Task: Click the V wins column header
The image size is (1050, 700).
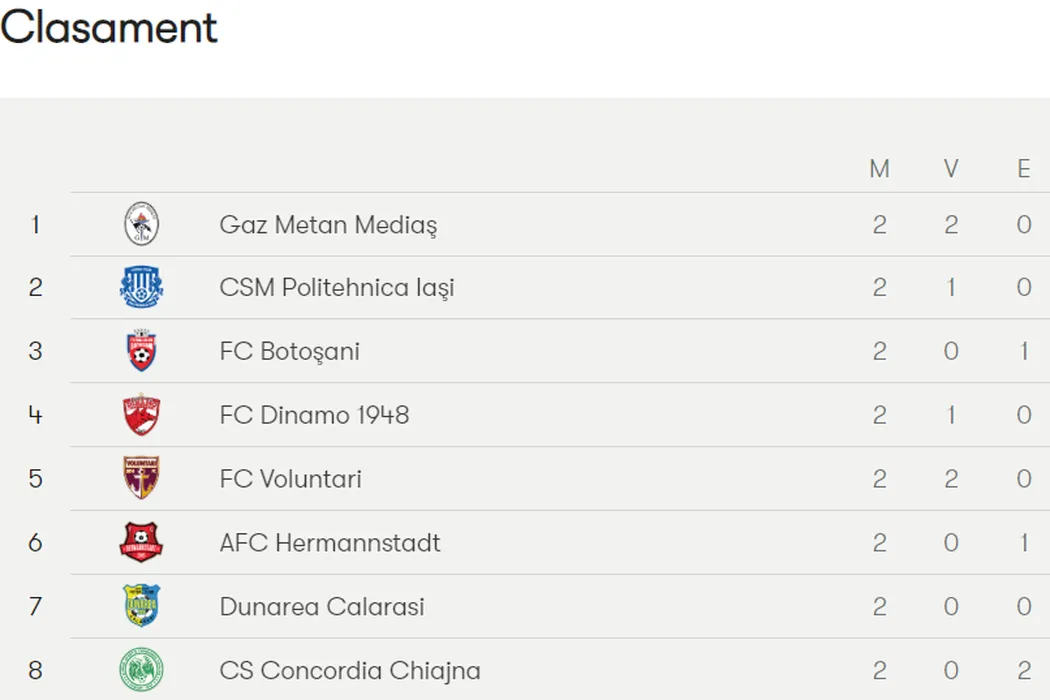Action: (951, 169)
